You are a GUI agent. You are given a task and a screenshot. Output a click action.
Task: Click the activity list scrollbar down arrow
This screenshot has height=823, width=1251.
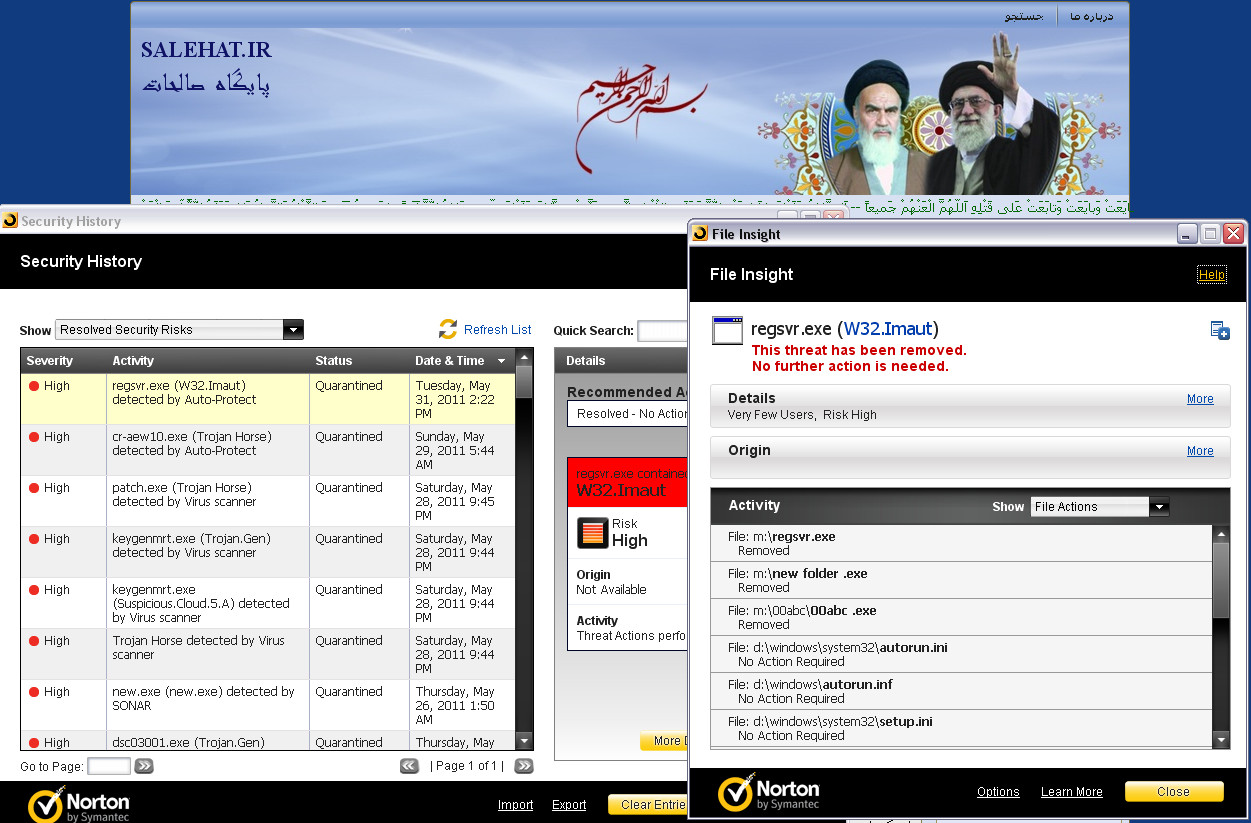point(1220,740)
